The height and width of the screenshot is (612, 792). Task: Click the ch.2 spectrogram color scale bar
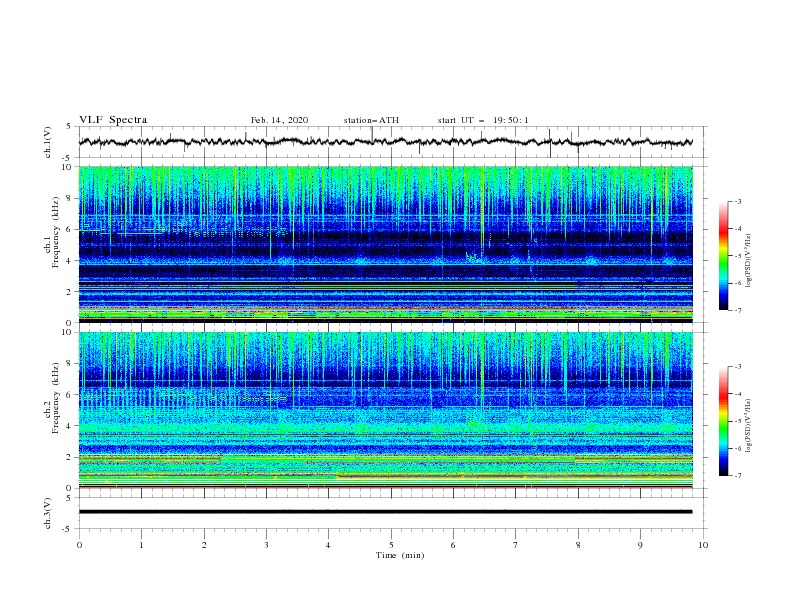coord(723,421)
